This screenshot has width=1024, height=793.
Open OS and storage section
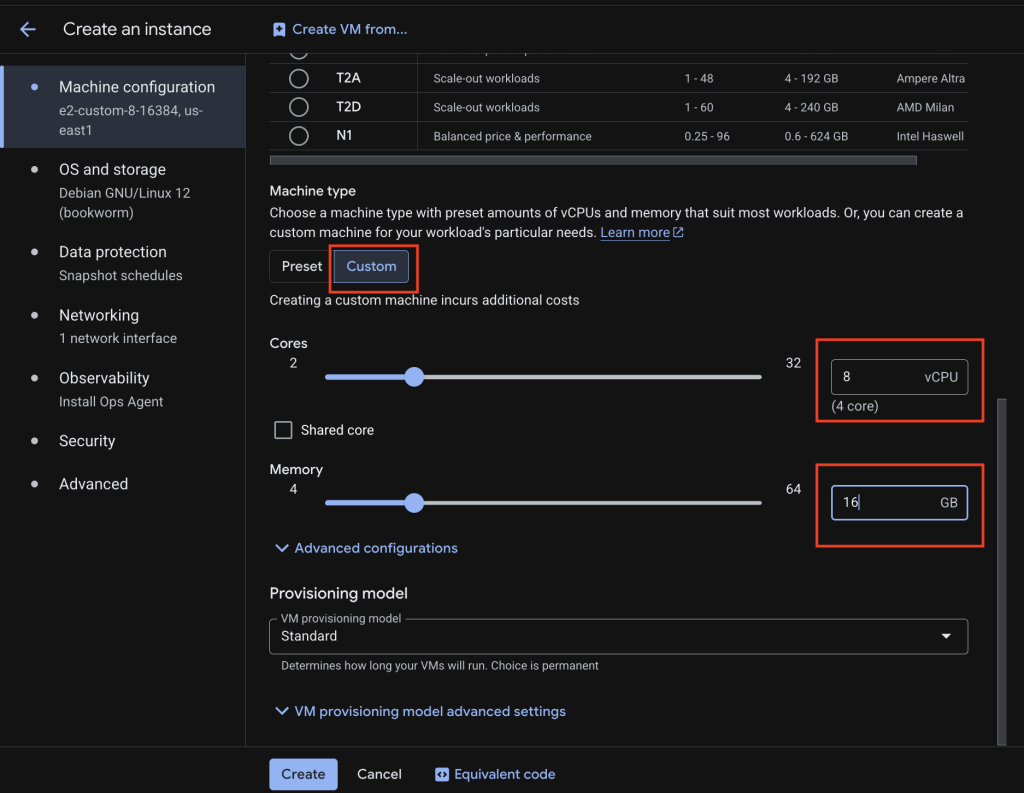pyautogui.click(x=124, y=190)
